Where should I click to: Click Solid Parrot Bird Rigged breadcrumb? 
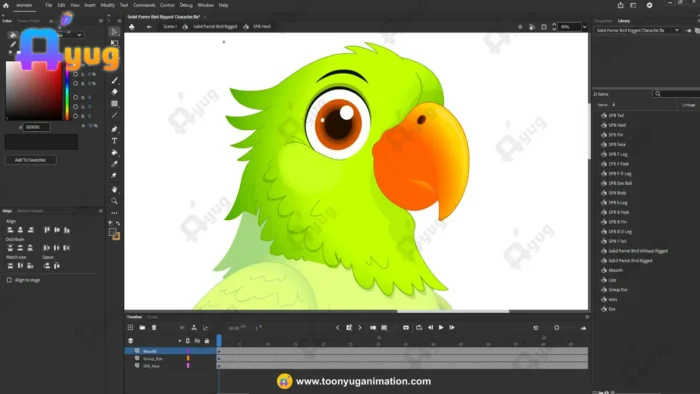(x=215, y=27)
